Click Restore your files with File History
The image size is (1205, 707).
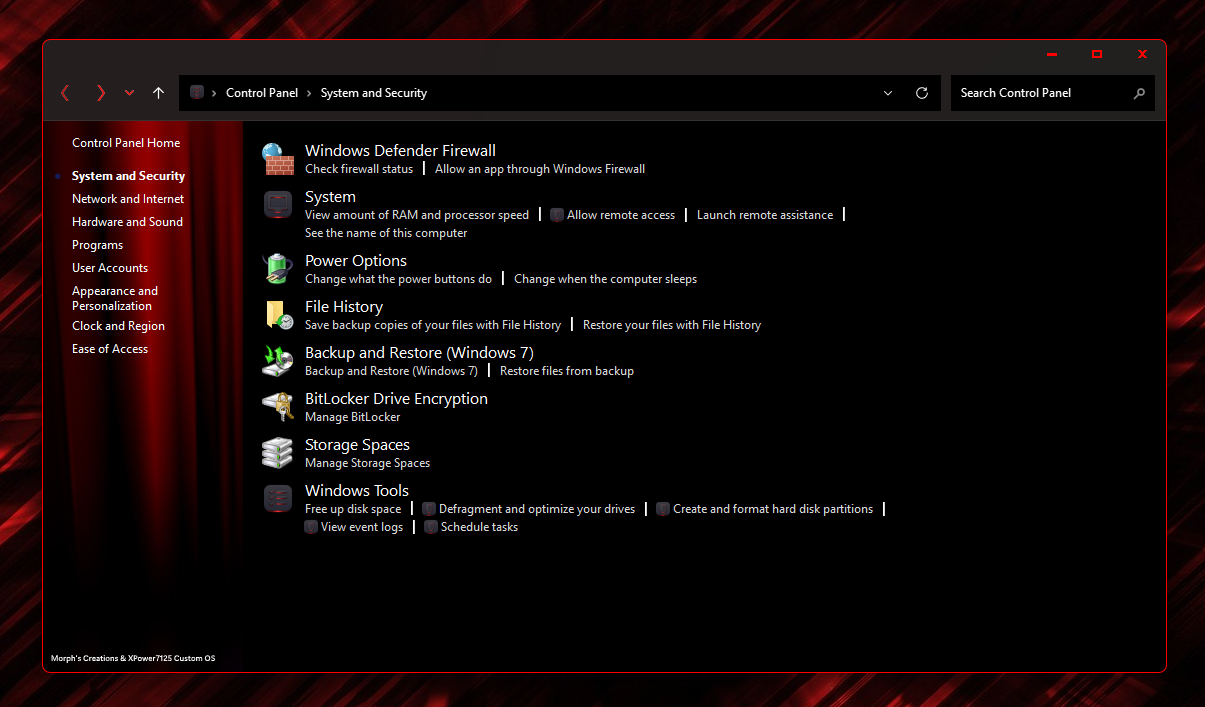click(672, 325)
